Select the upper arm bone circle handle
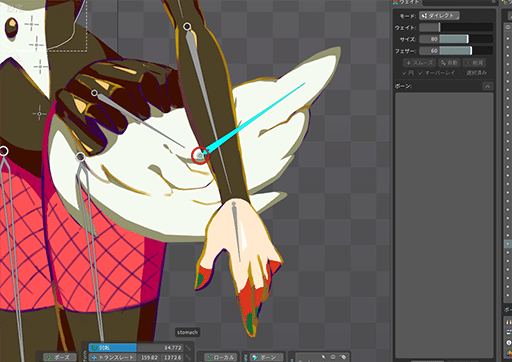Viewport: 512px width, 362px height. (187, 26)
